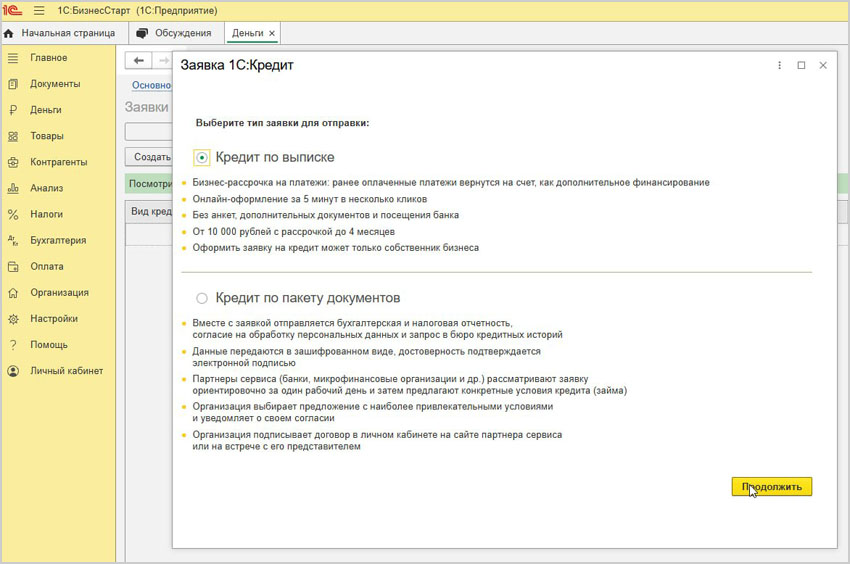Select the Кредит по выписке radio button
Viewport: 850px width, 564px height.
coord(202,158)
